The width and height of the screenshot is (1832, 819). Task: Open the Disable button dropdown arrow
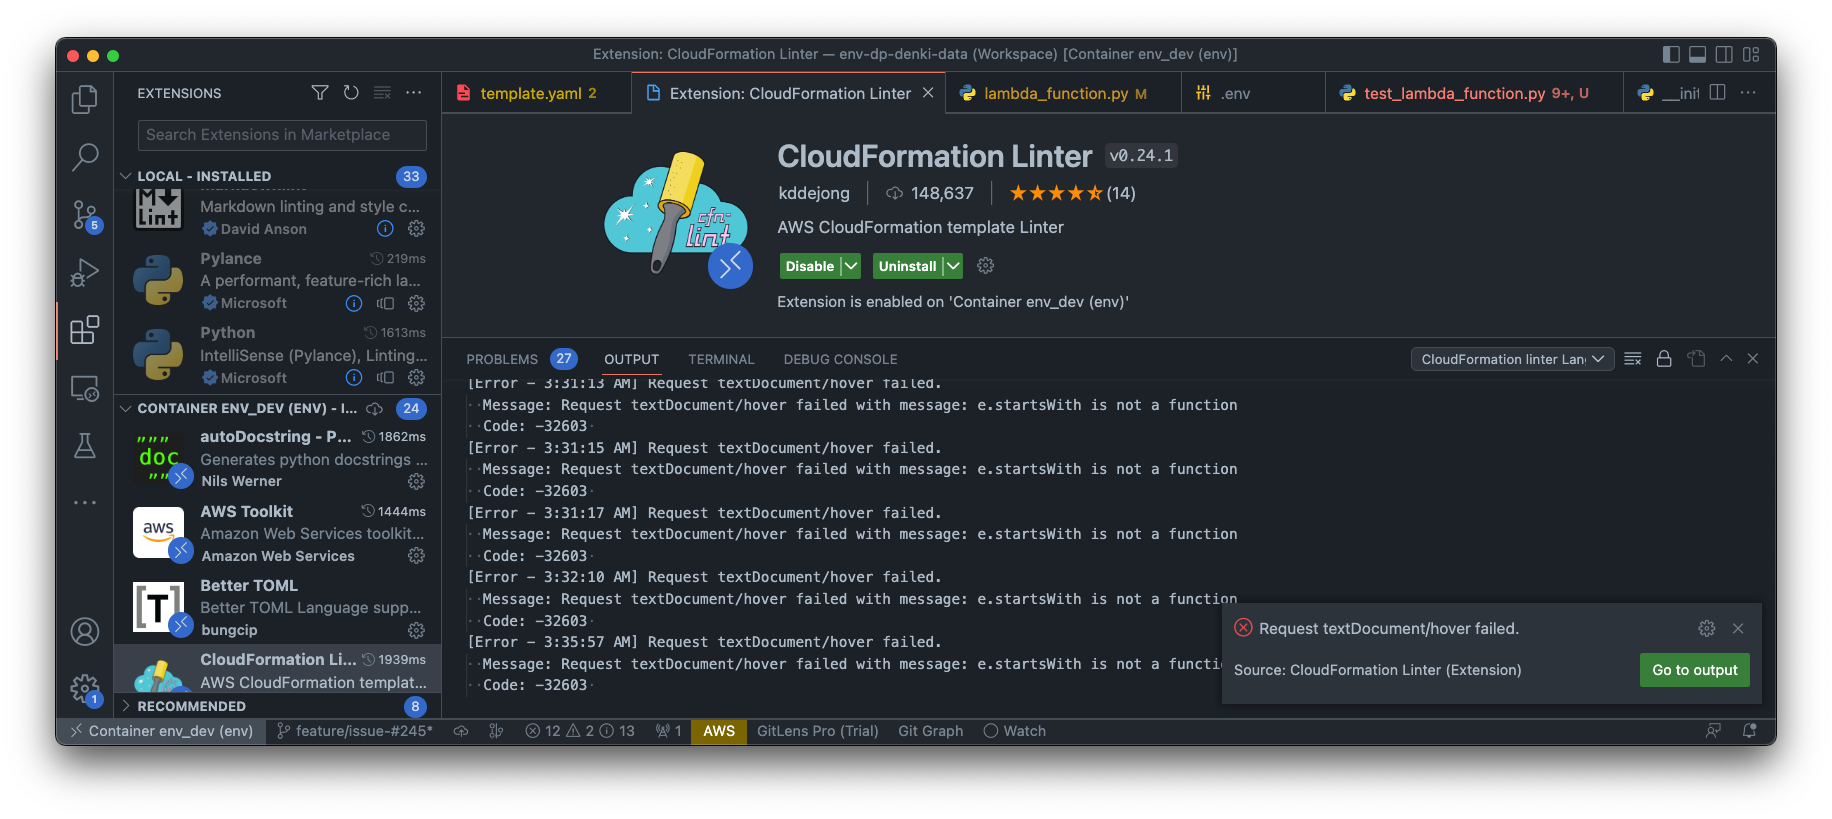point(851,266)
